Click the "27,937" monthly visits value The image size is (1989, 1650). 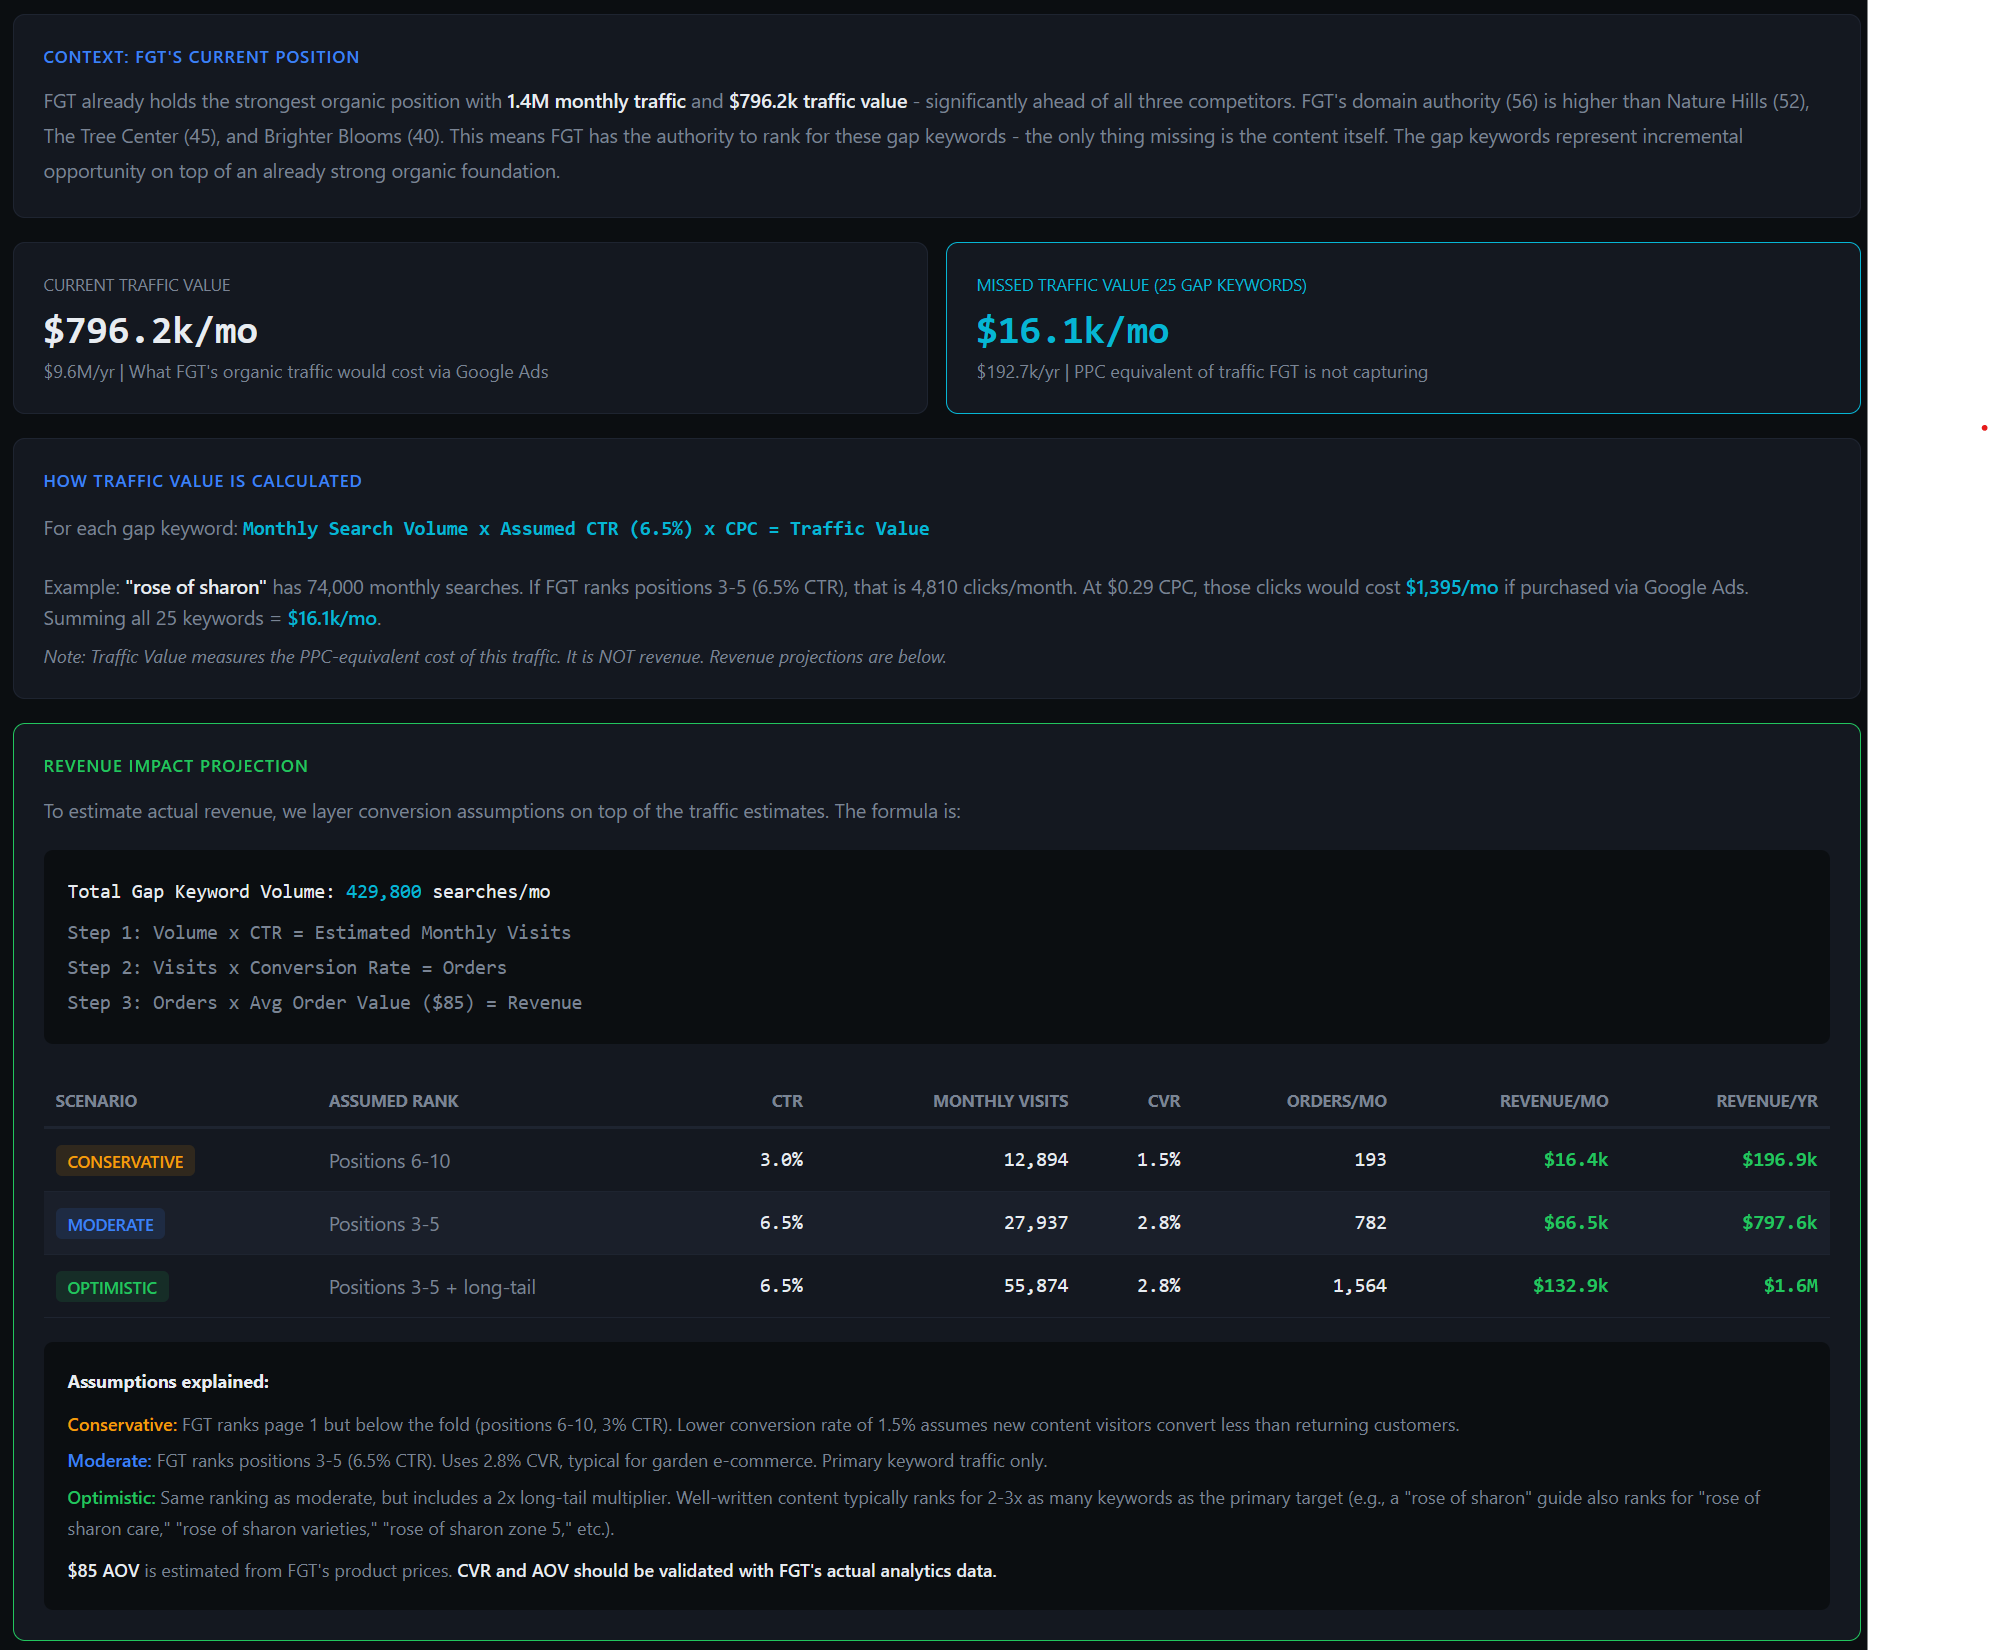[x=1036, y=1222]
